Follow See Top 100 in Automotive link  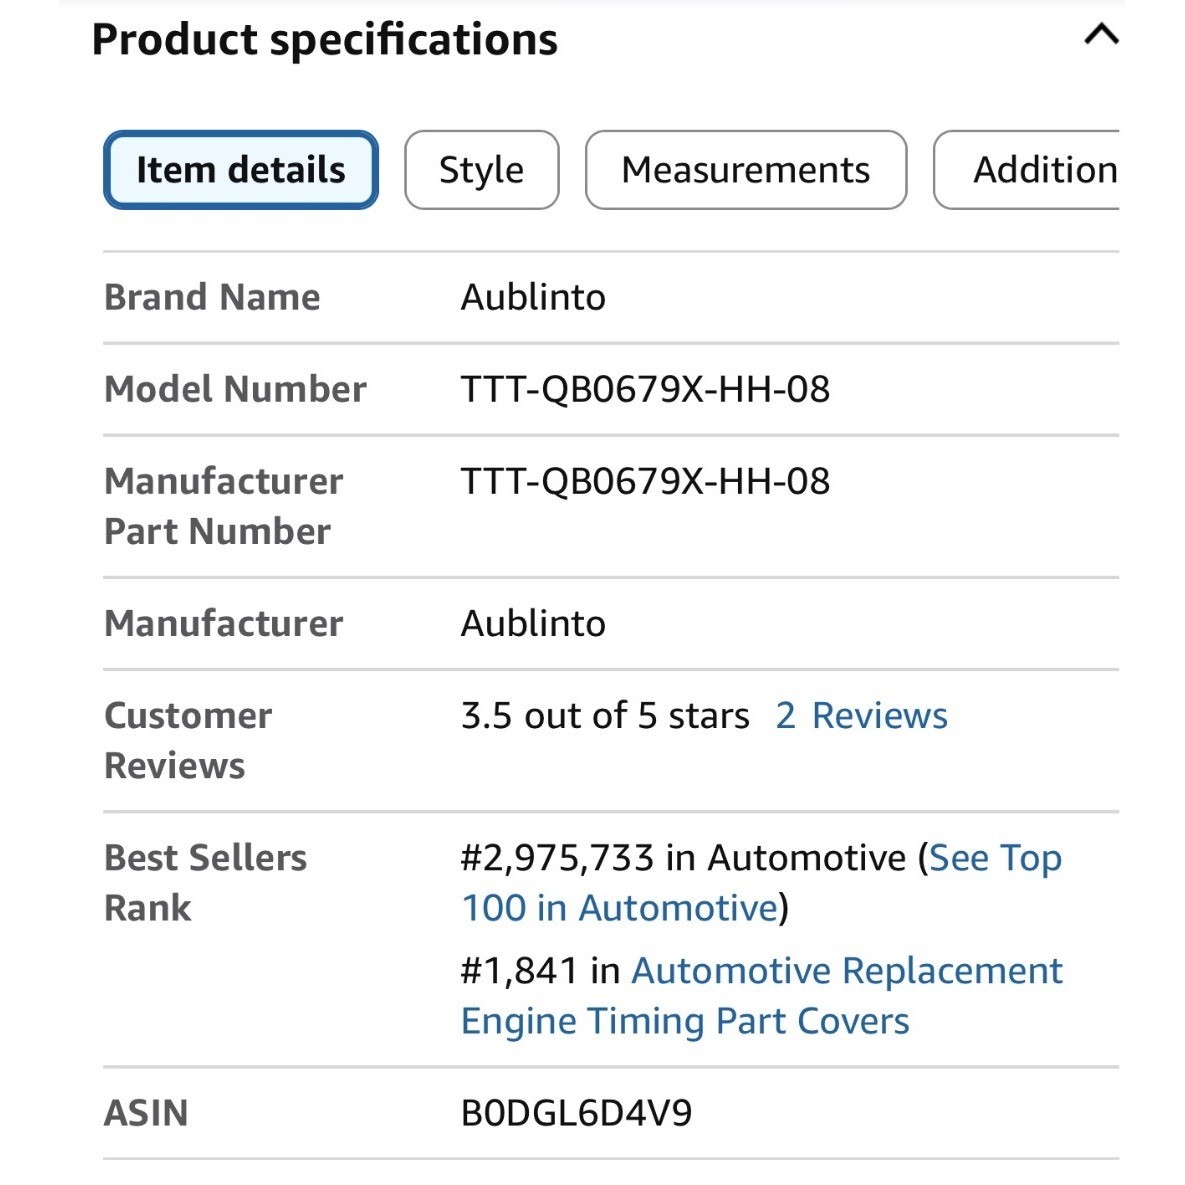[x=994, y=858]
